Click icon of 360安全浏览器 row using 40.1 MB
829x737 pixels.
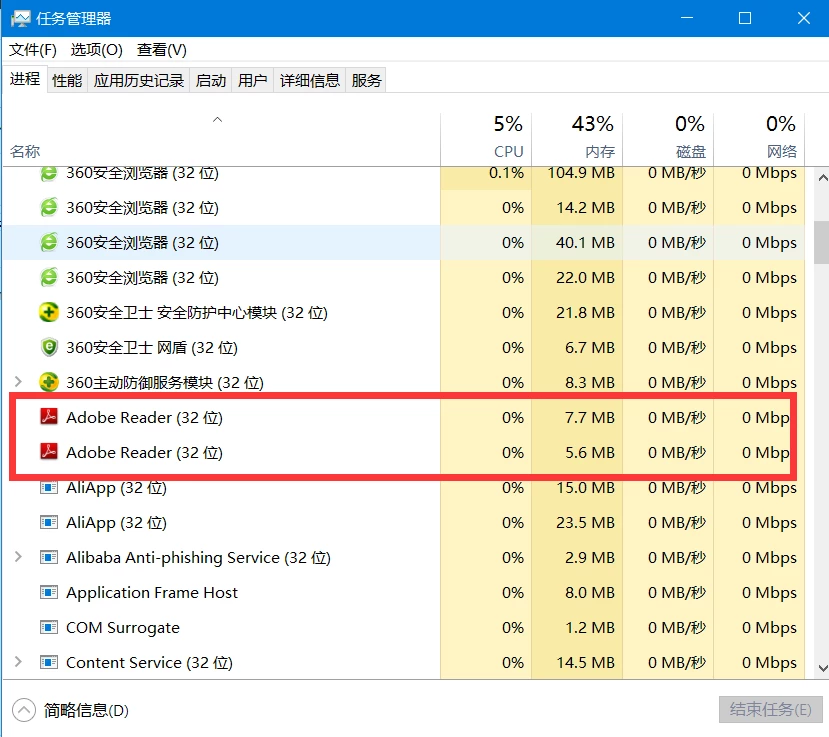49,242
